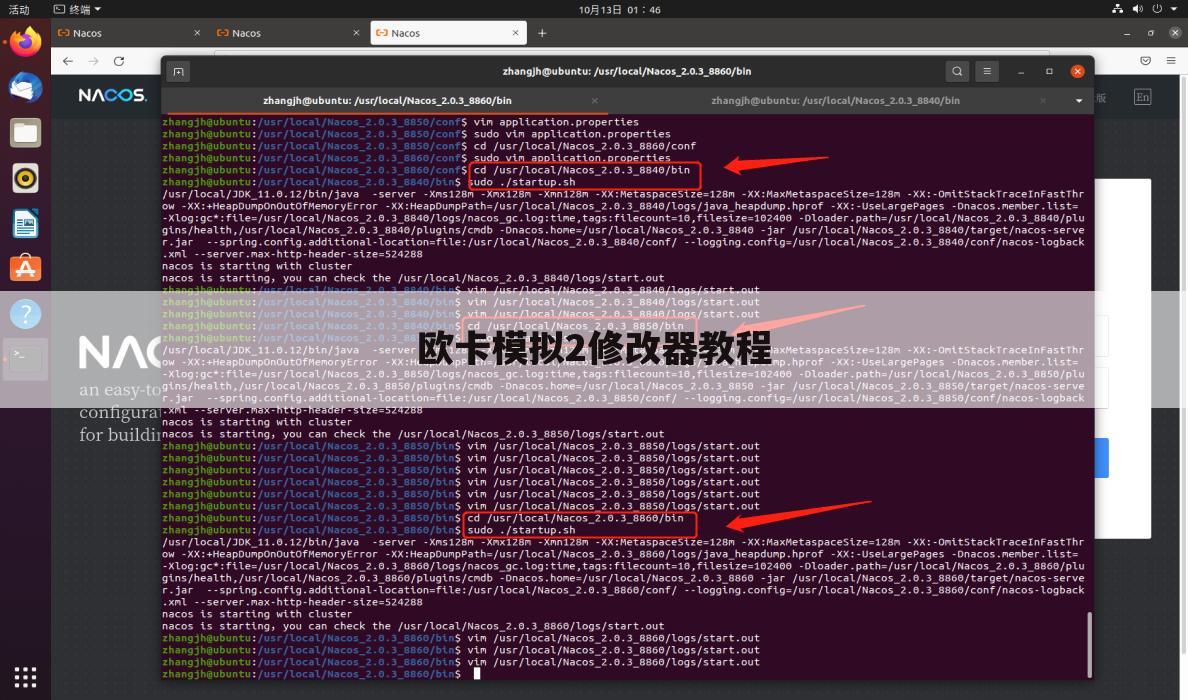
Task: Open Thunderbird mail from the dock
Action: click(x=25, y=87)
